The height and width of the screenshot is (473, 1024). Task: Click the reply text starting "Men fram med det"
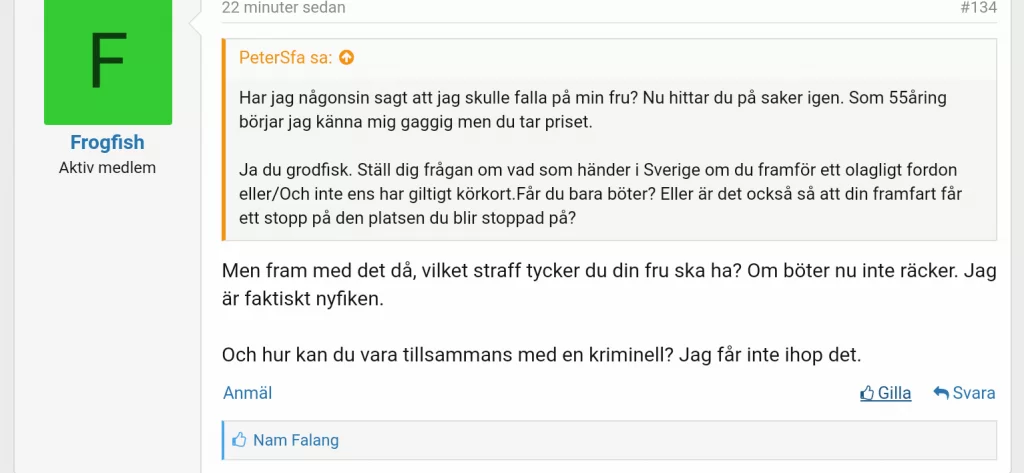pos(608,285)
